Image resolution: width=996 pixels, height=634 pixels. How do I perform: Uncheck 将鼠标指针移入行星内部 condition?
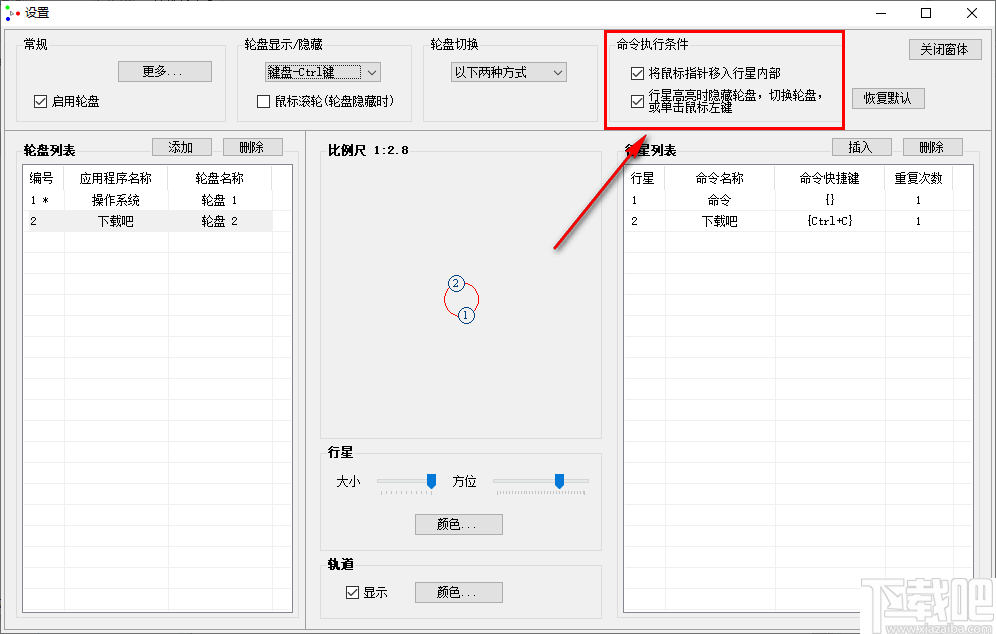tap(636, 71)
